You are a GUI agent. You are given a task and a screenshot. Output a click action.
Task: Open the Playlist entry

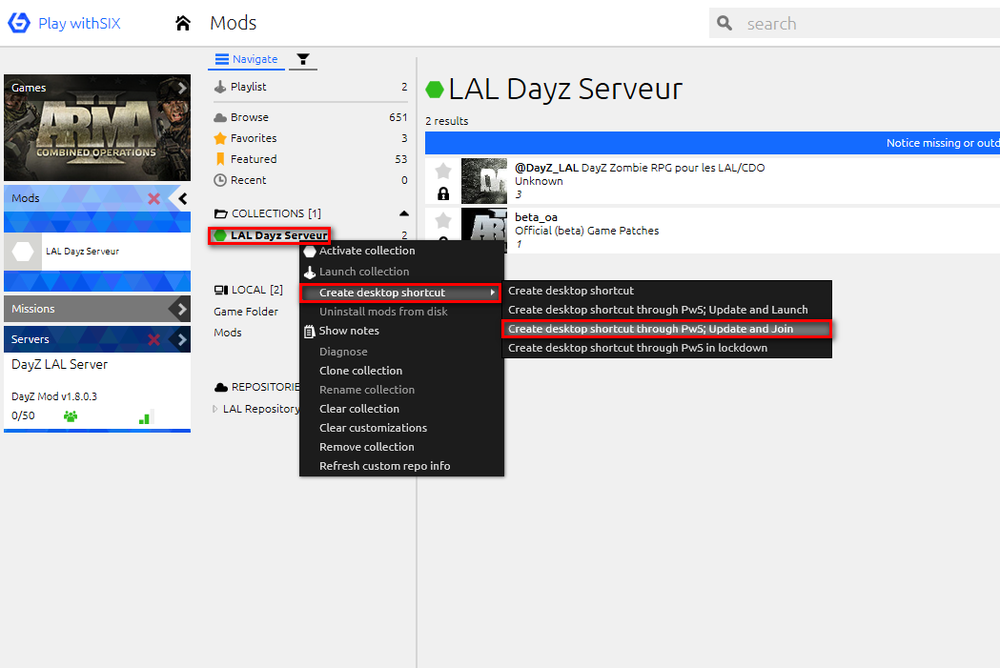click(311, 87)
